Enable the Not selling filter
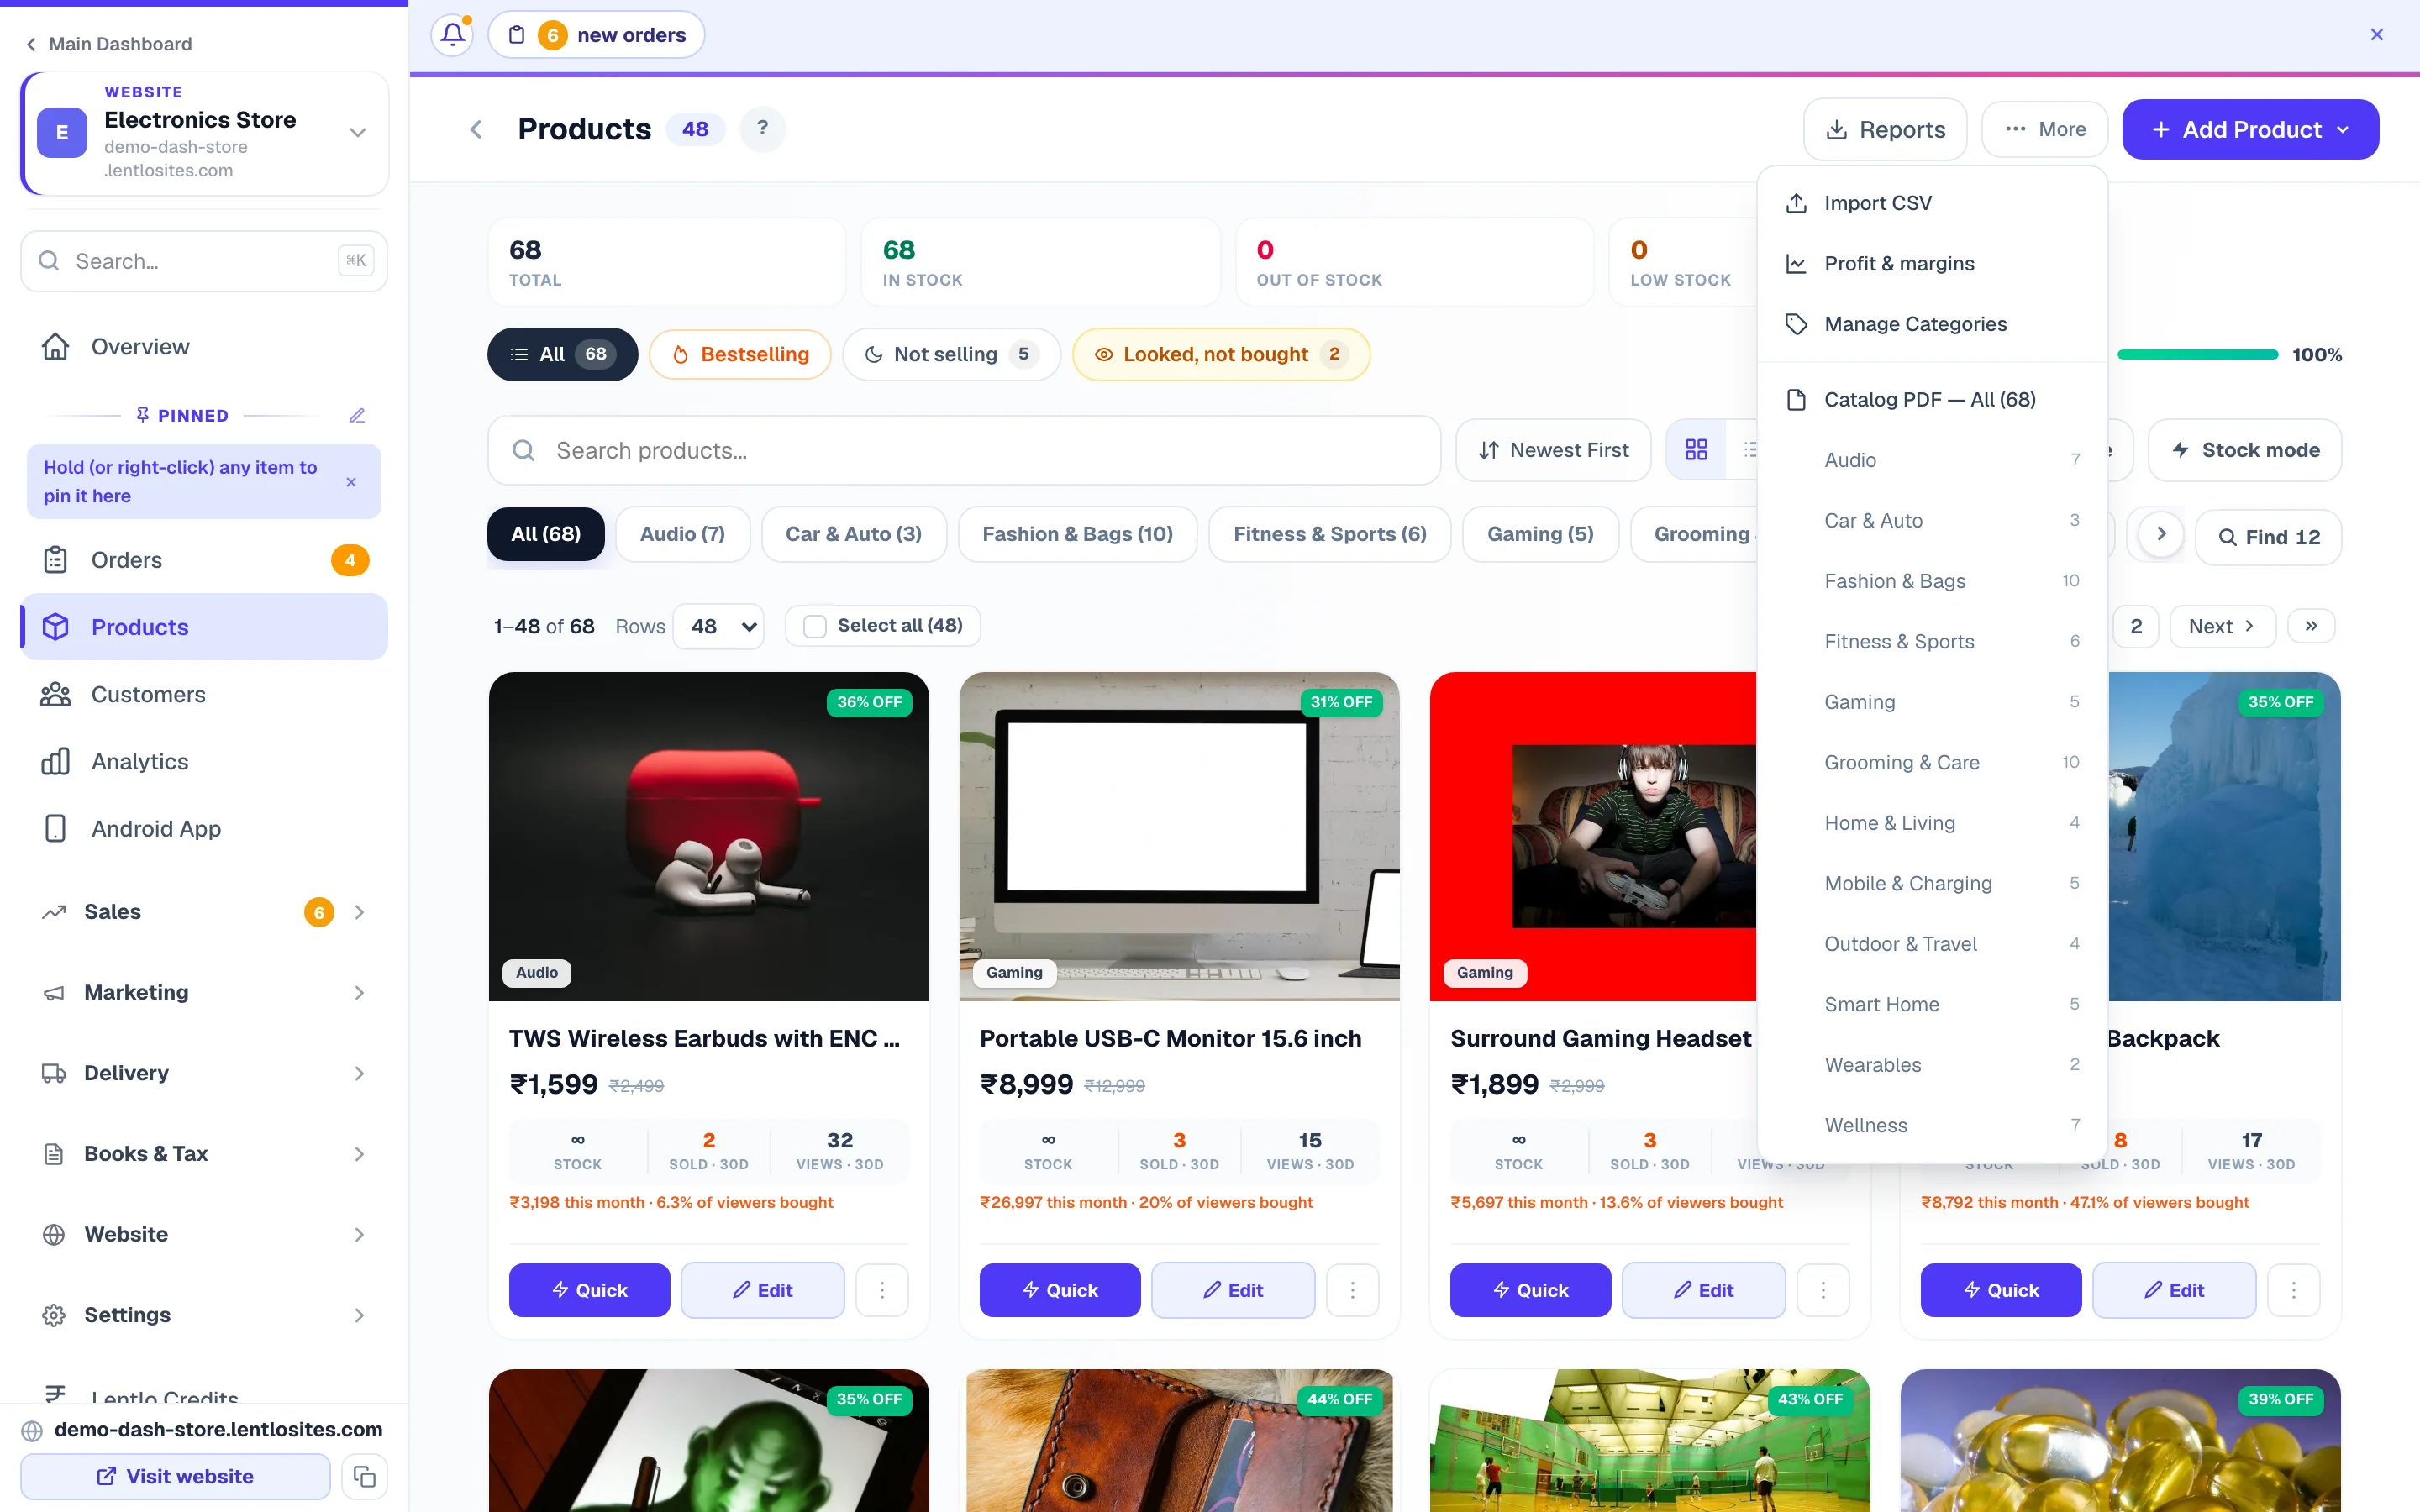The height and width of the screenshot is (1512, 2420). click(951, 354)
